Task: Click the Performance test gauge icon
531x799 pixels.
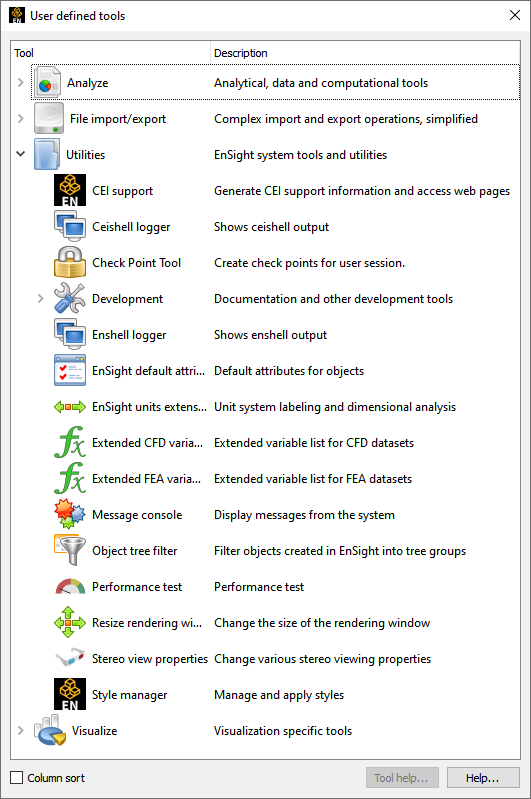Action: (70, 587)
